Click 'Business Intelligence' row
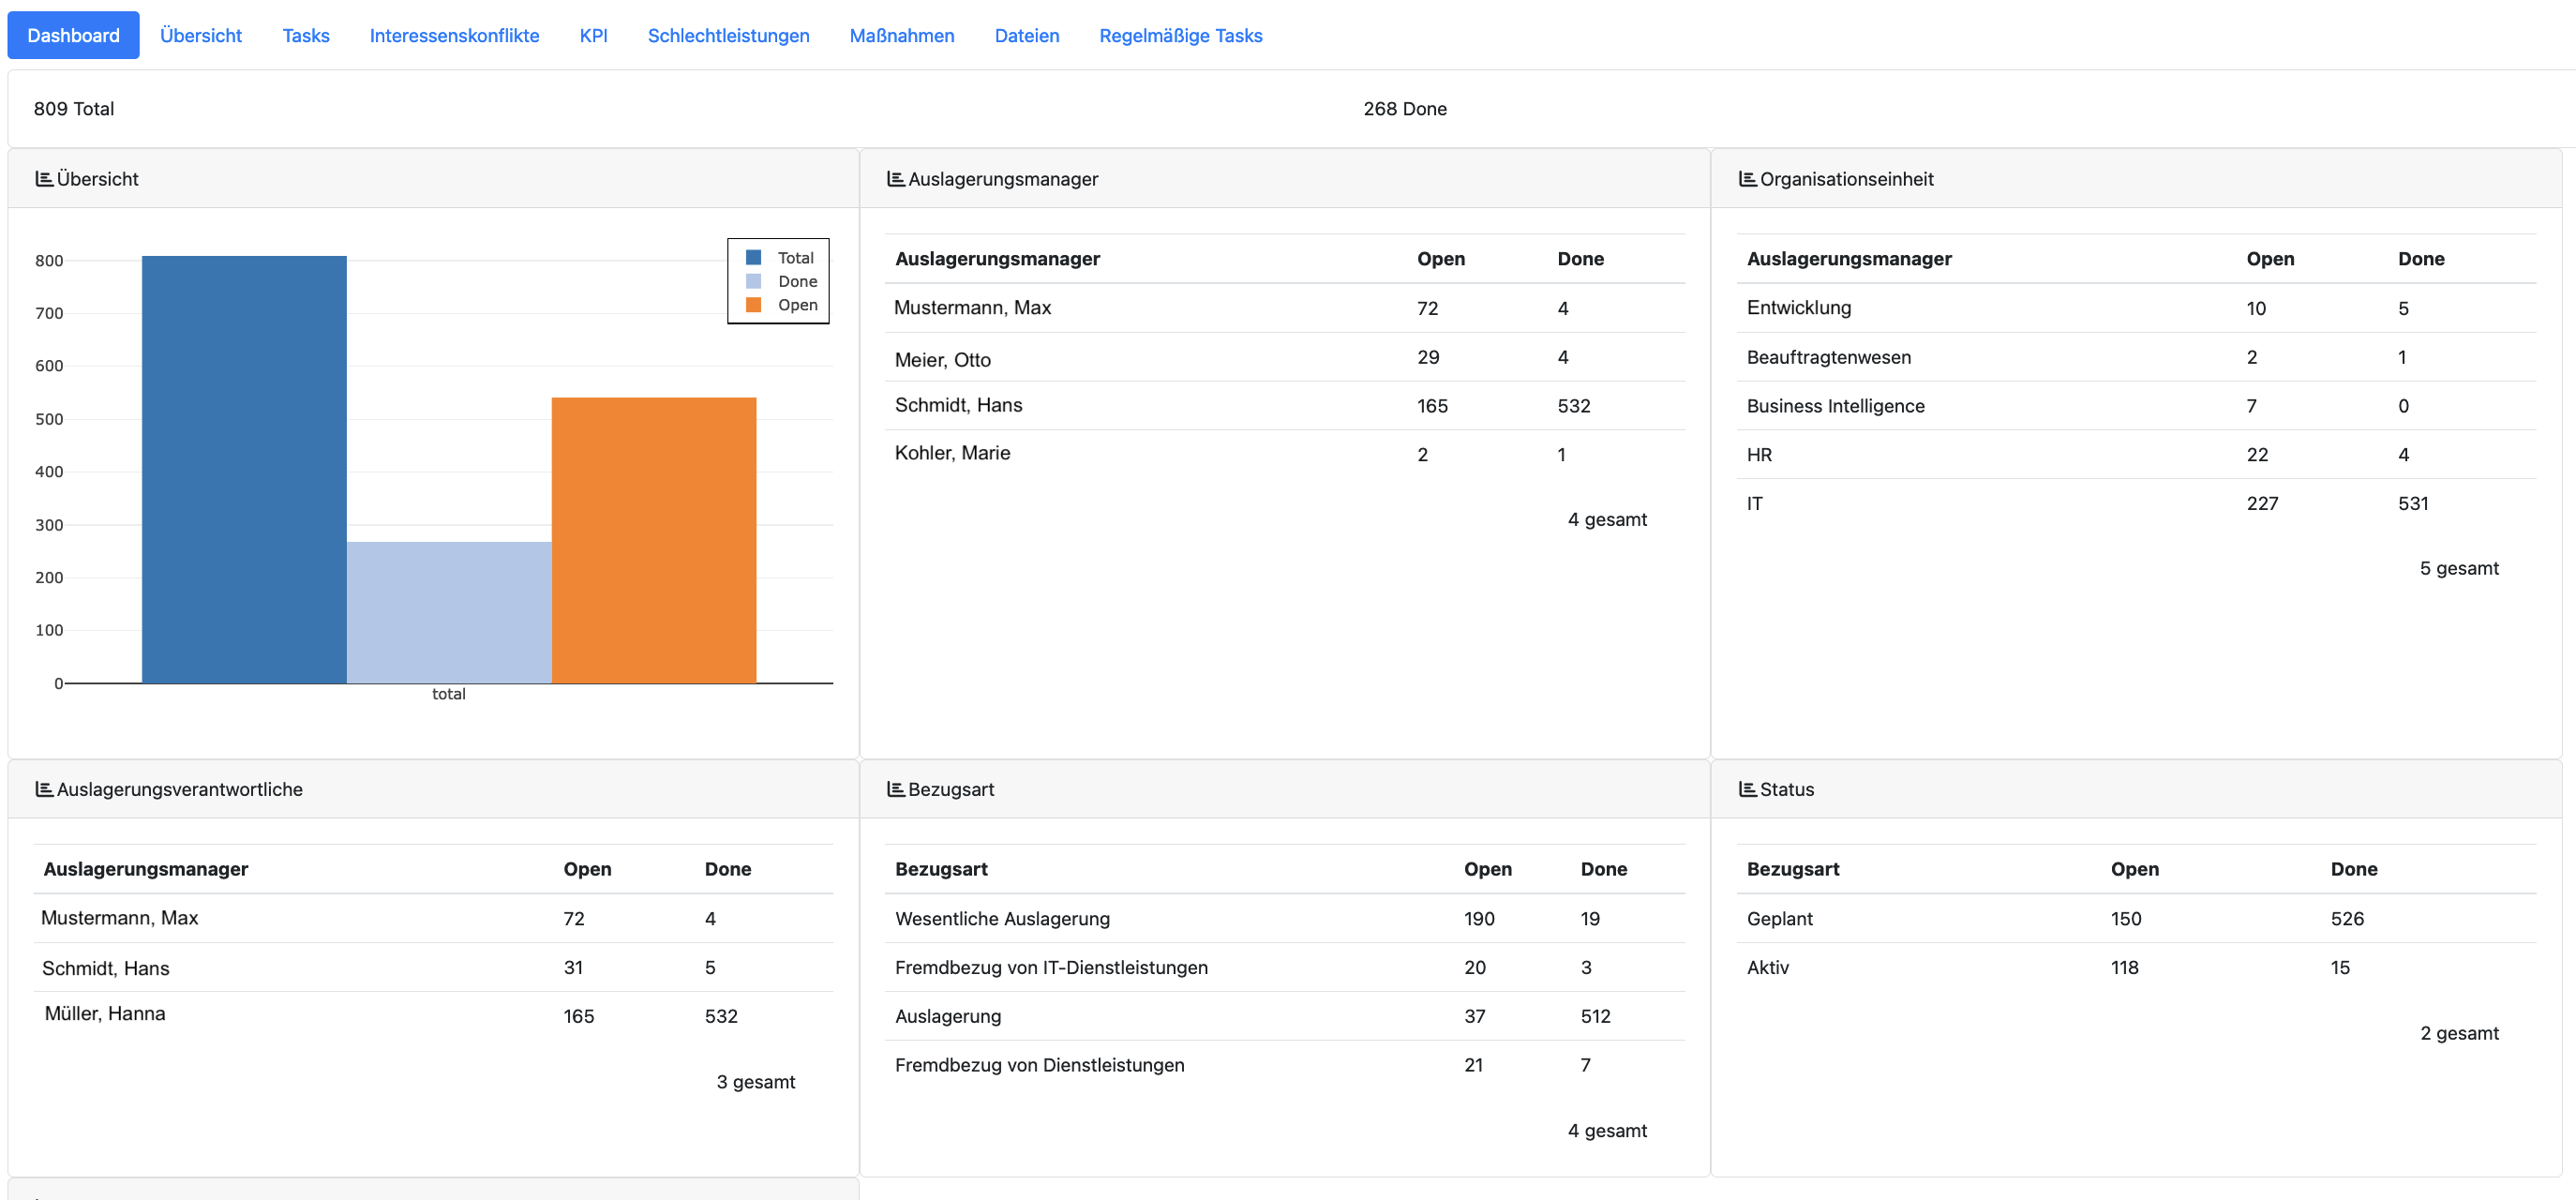This screenshot has height=1200, width=2576. [x=2136, y=406]
